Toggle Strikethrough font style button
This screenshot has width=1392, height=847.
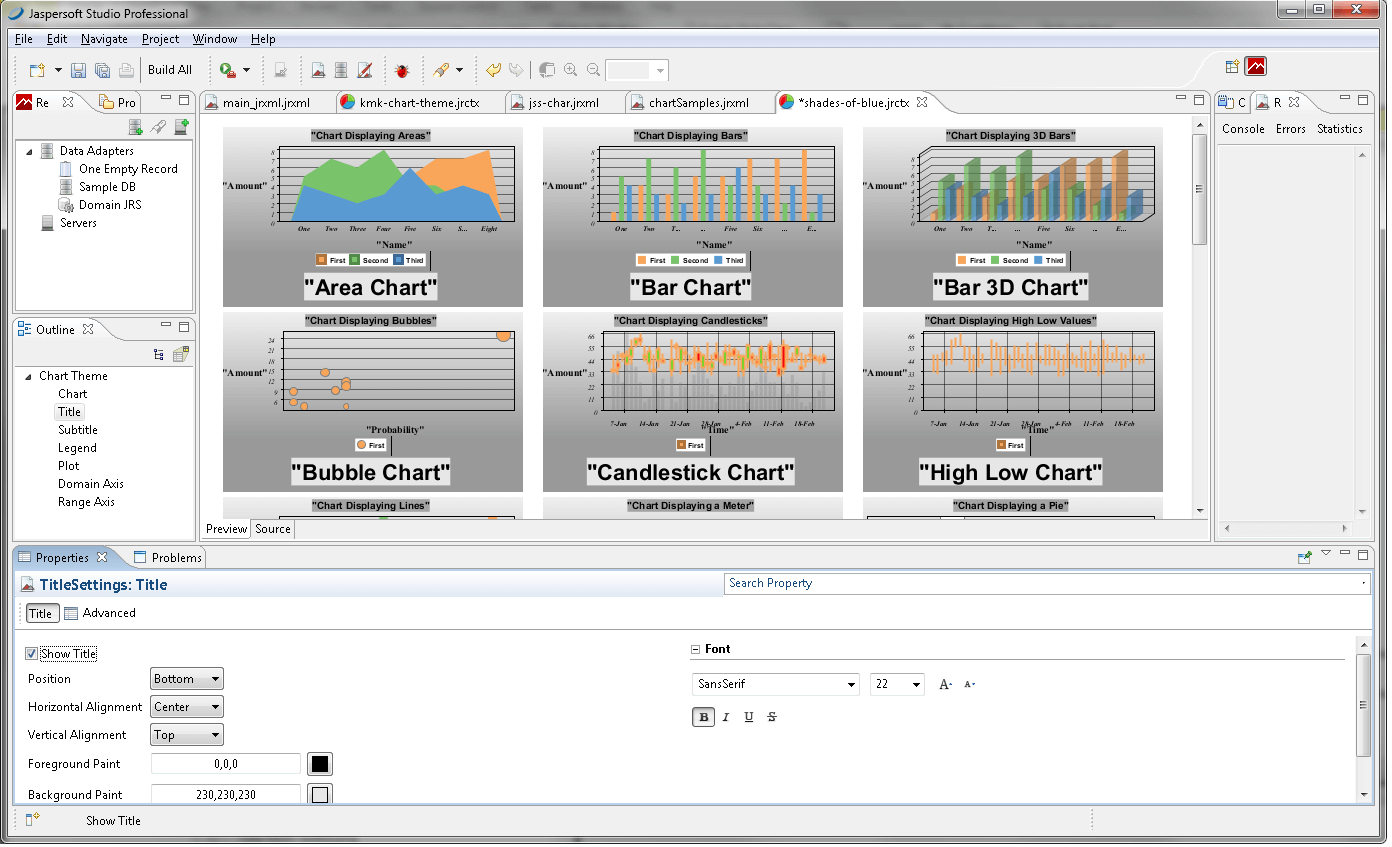tap(772, 717)
